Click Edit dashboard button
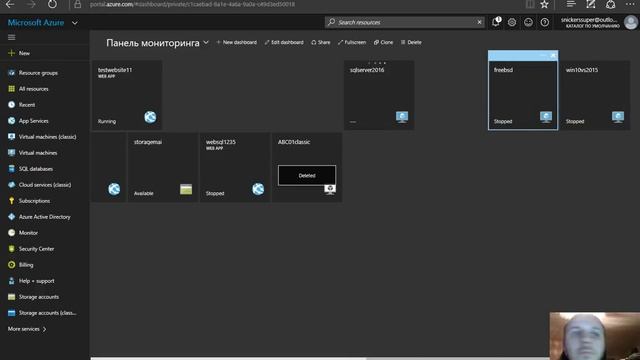Viewport: 640px width, 360px height. pyautogui.click(x=284, y=42)
